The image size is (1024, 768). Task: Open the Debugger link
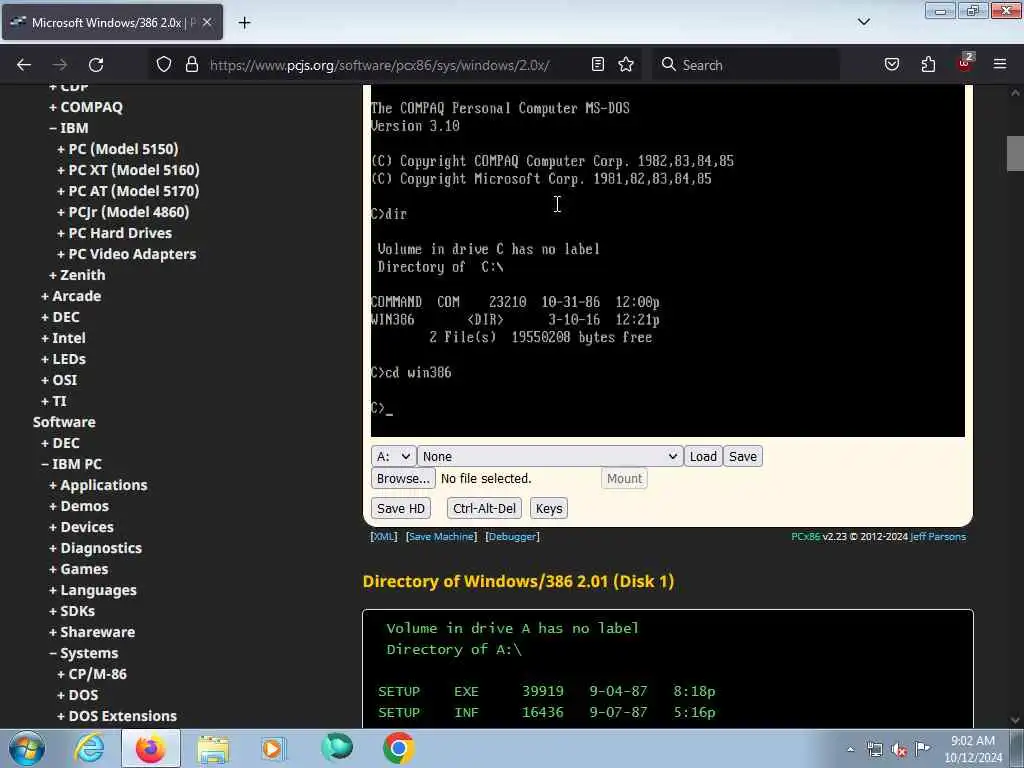click(513, 537)
